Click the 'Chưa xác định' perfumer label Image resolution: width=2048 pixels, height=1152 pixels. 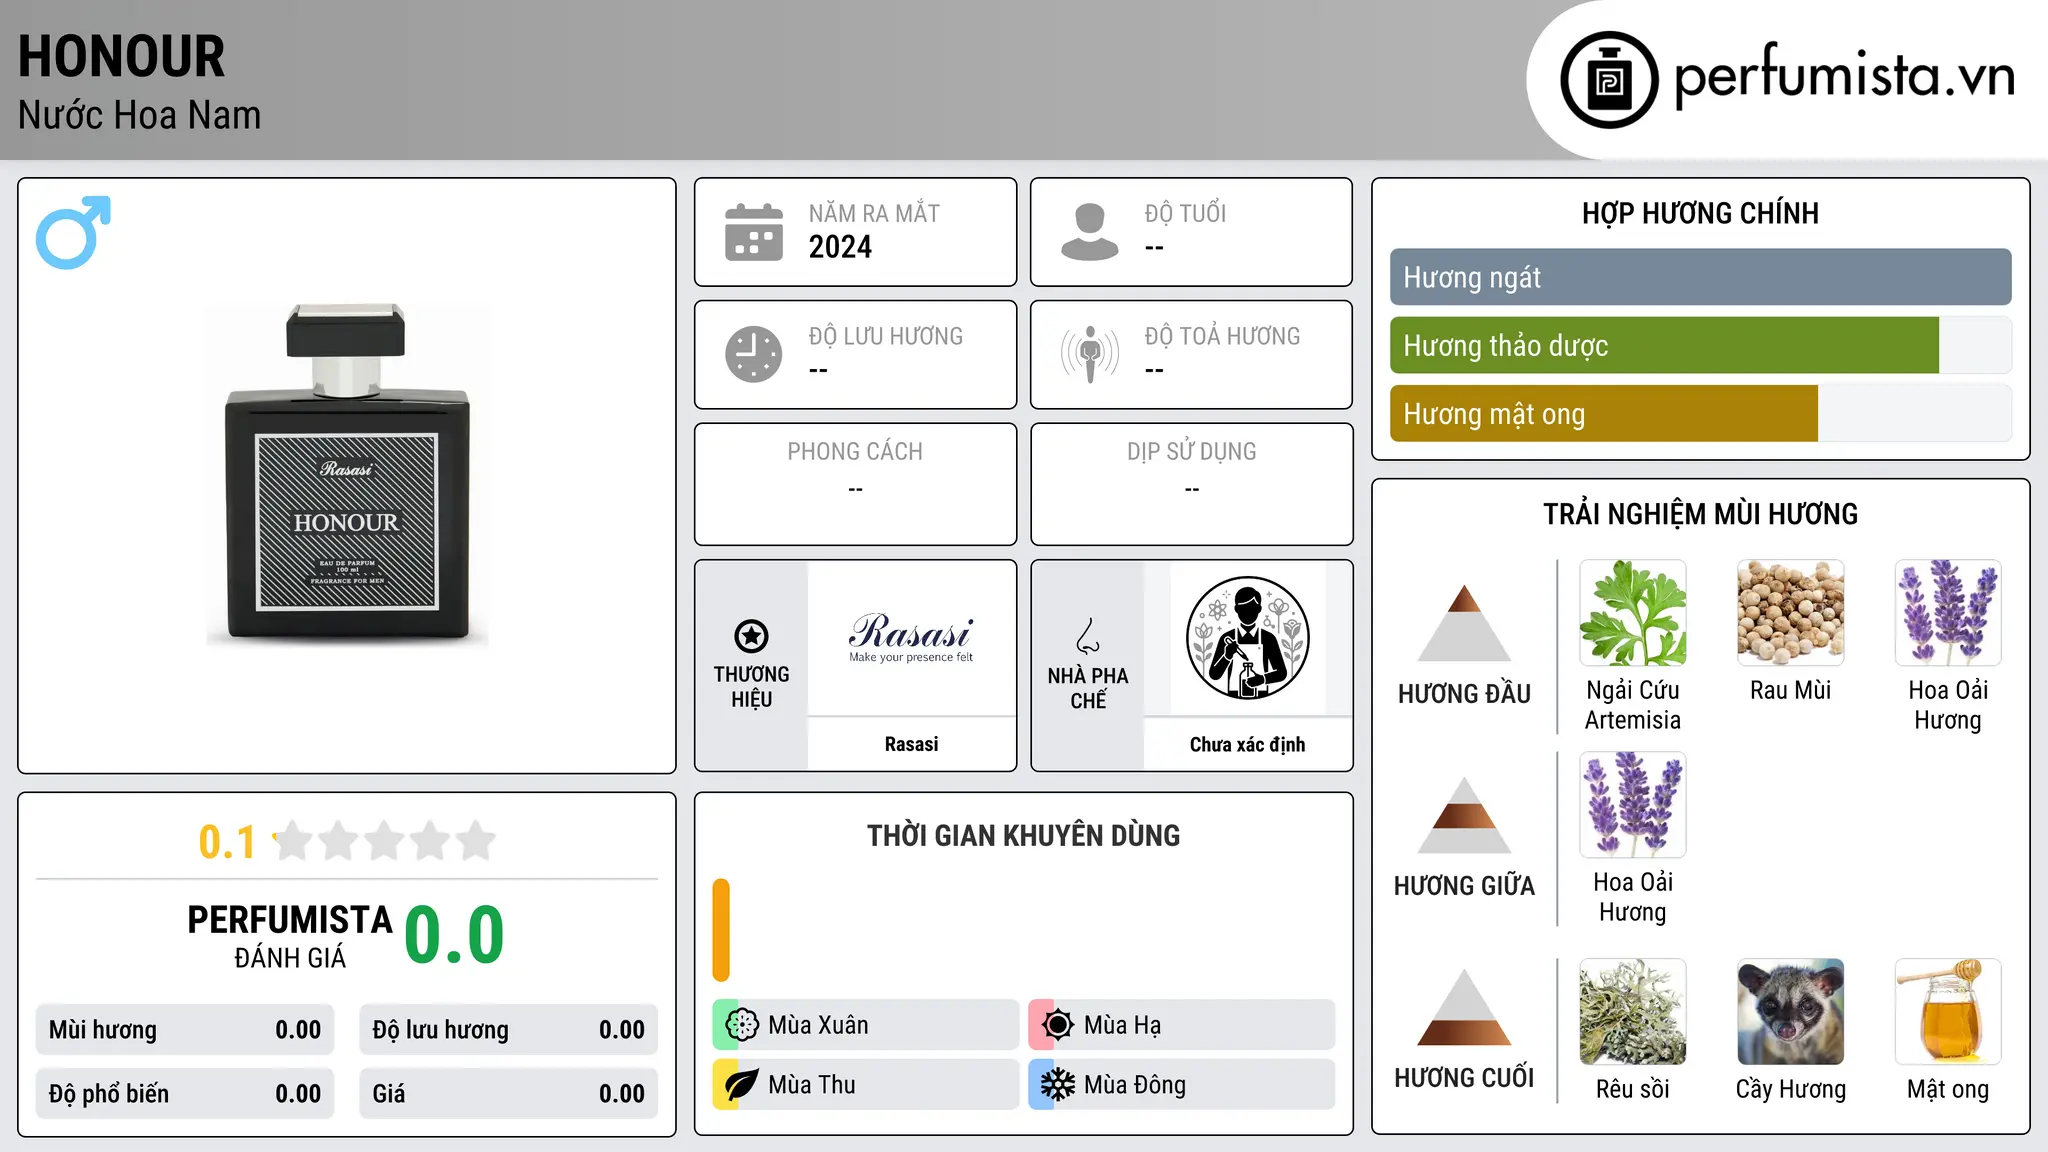1247,744
